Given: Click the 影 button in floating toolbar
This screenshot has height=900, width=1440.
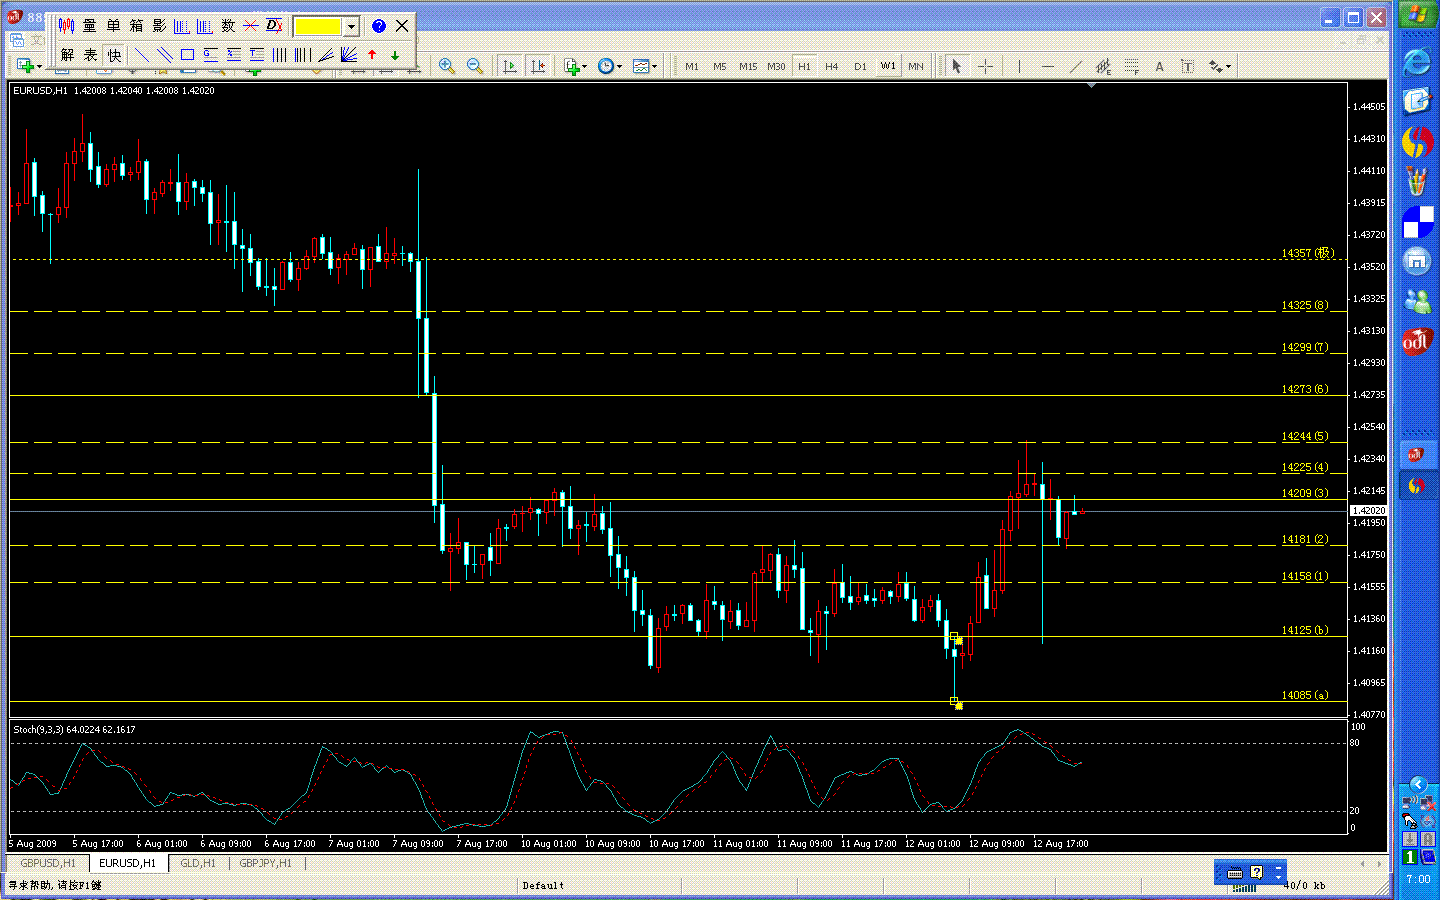Looking at the screenshot, I should [x=159, y=26].
